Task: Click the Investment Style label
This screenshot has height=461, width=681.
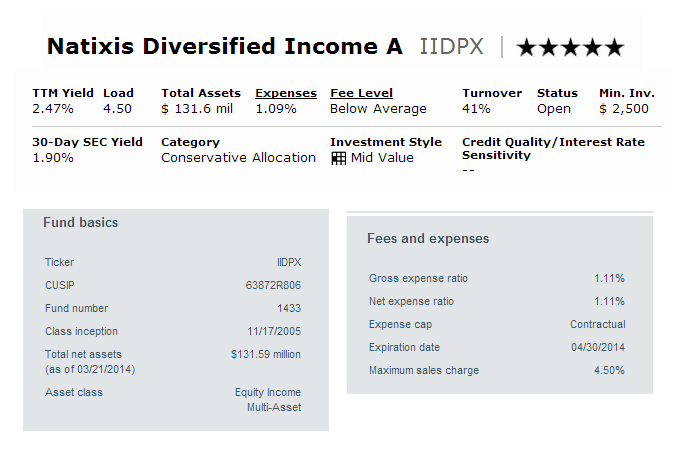Action: 386,143
